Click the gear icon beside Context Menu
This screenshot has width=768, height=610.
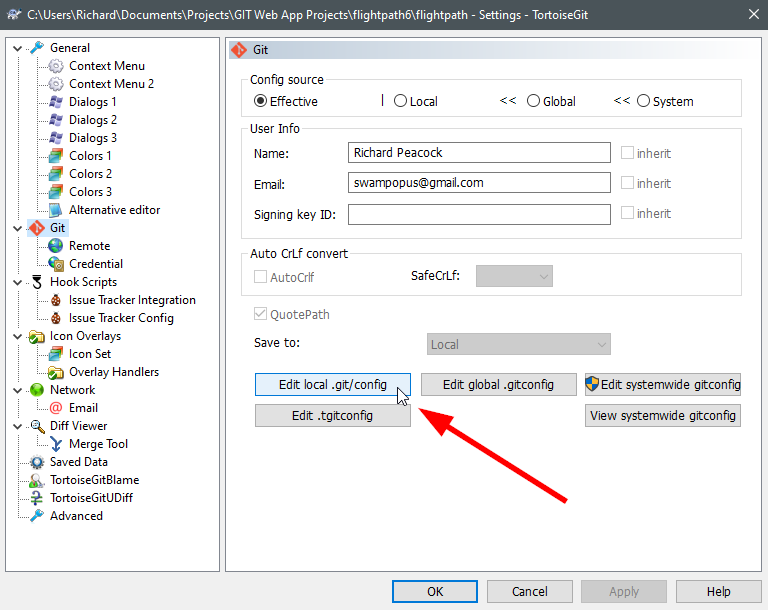point(56,66)
